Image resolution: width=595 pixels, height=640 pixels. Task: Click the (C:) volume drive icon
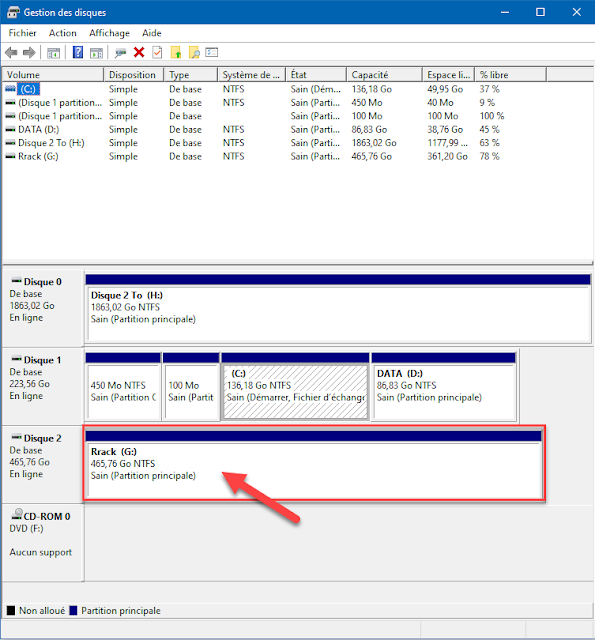point(11,89)
